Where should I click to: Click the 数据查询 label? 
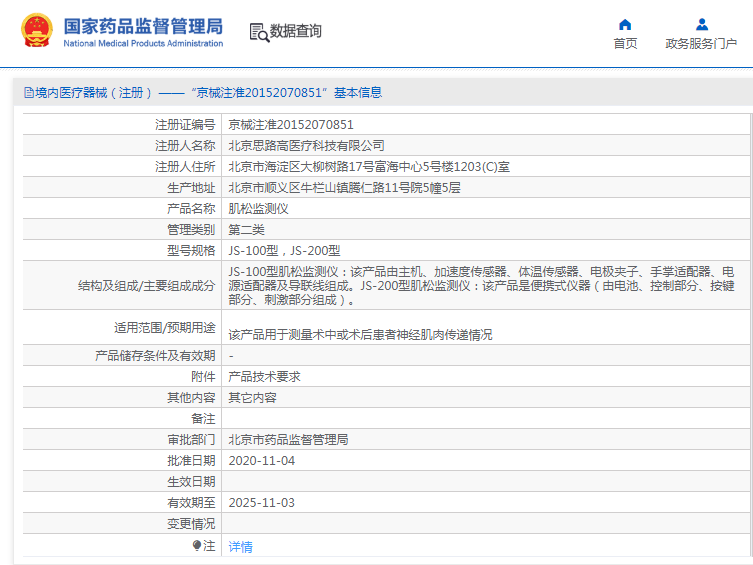[x=295, y=31]
